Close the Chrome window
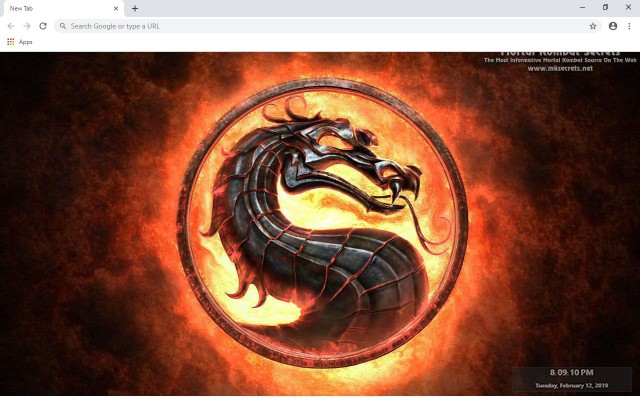 pyautogui.click(x=628, y=7)
